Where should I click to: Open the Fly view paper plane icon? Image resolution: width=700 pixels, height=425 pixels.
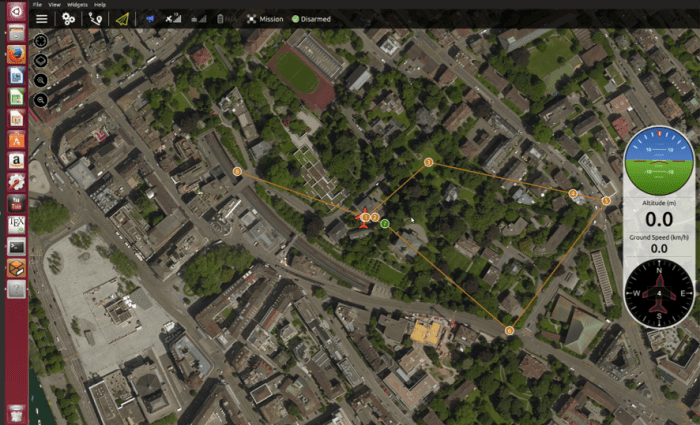122,18
